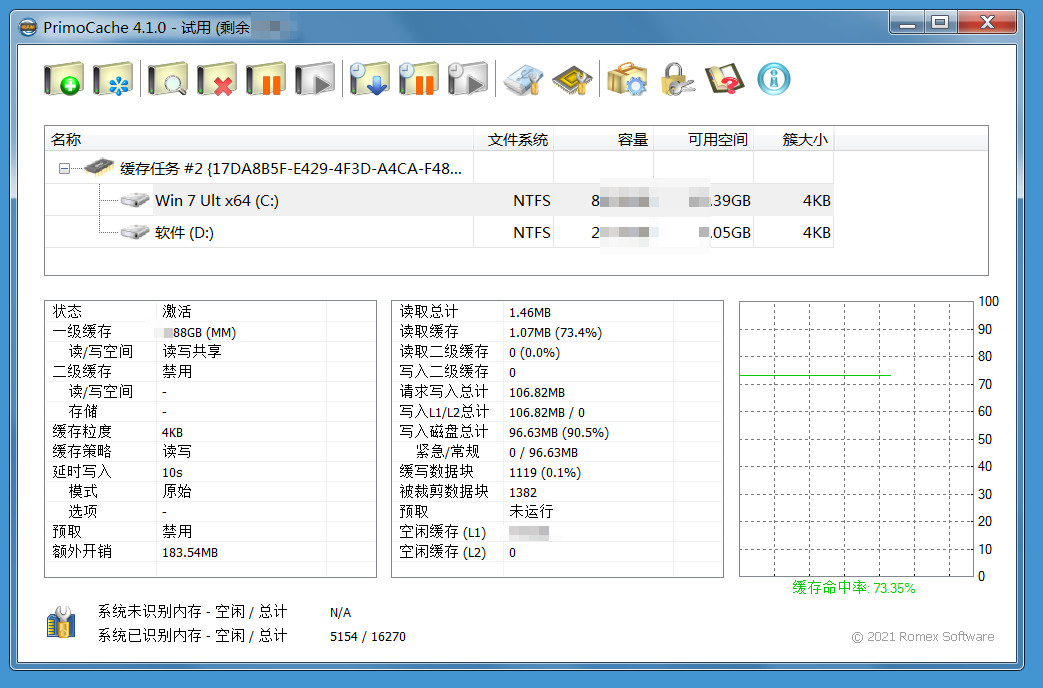Click the stop cache task red X icon
The height and width of the screenshot is (688, 1043).
(217, 79)
